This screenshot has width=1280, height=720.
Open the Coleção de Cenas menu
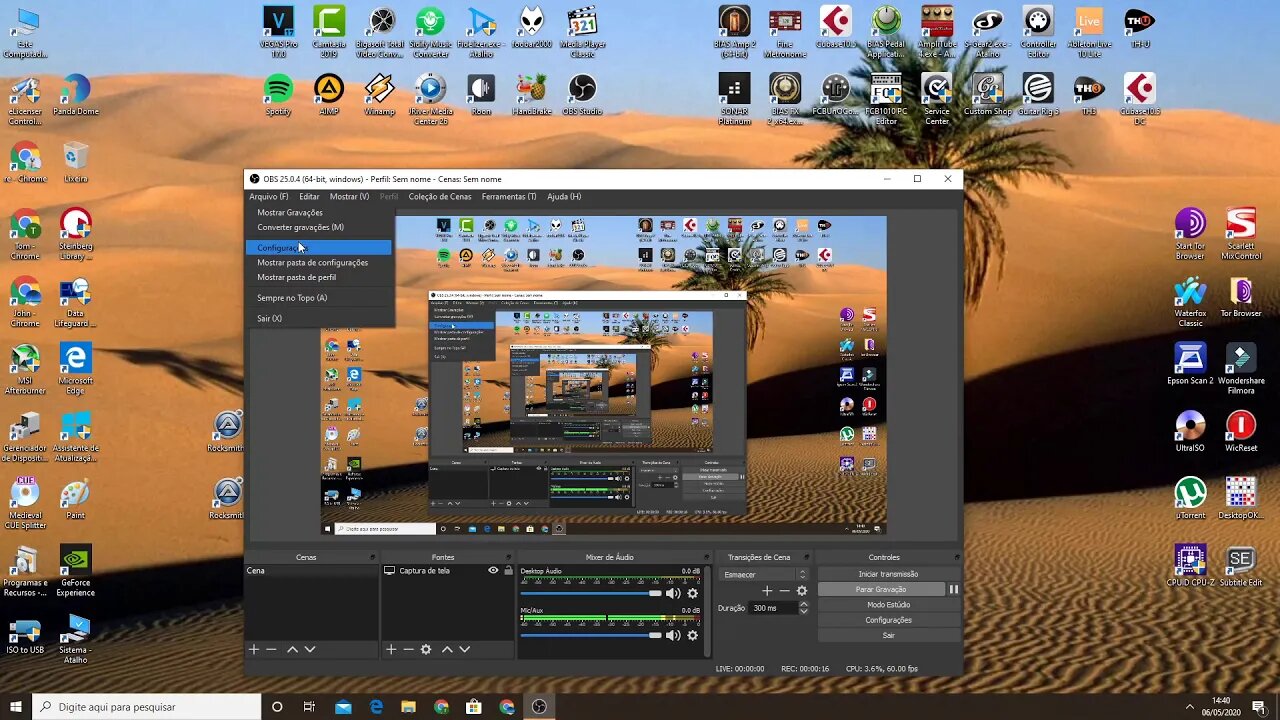pyautogui.click(x=440, y=197)
